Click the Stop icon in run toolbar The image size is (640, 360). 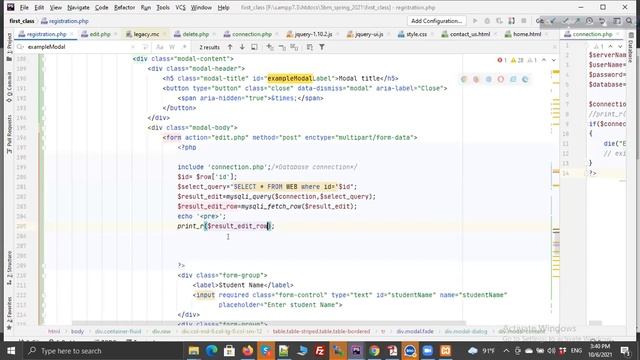point(524,21)
